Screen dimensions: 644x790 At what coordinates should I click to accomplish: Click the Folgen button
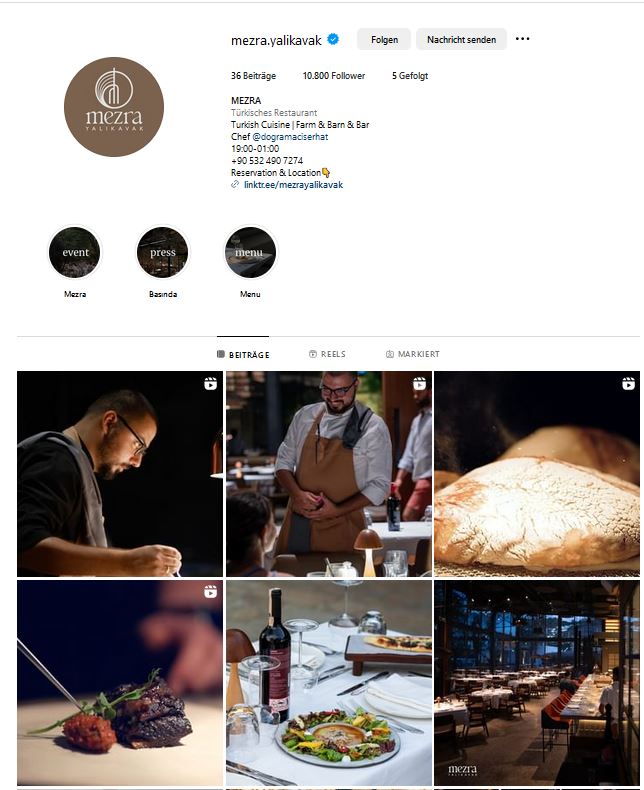[x=384, y=39]
